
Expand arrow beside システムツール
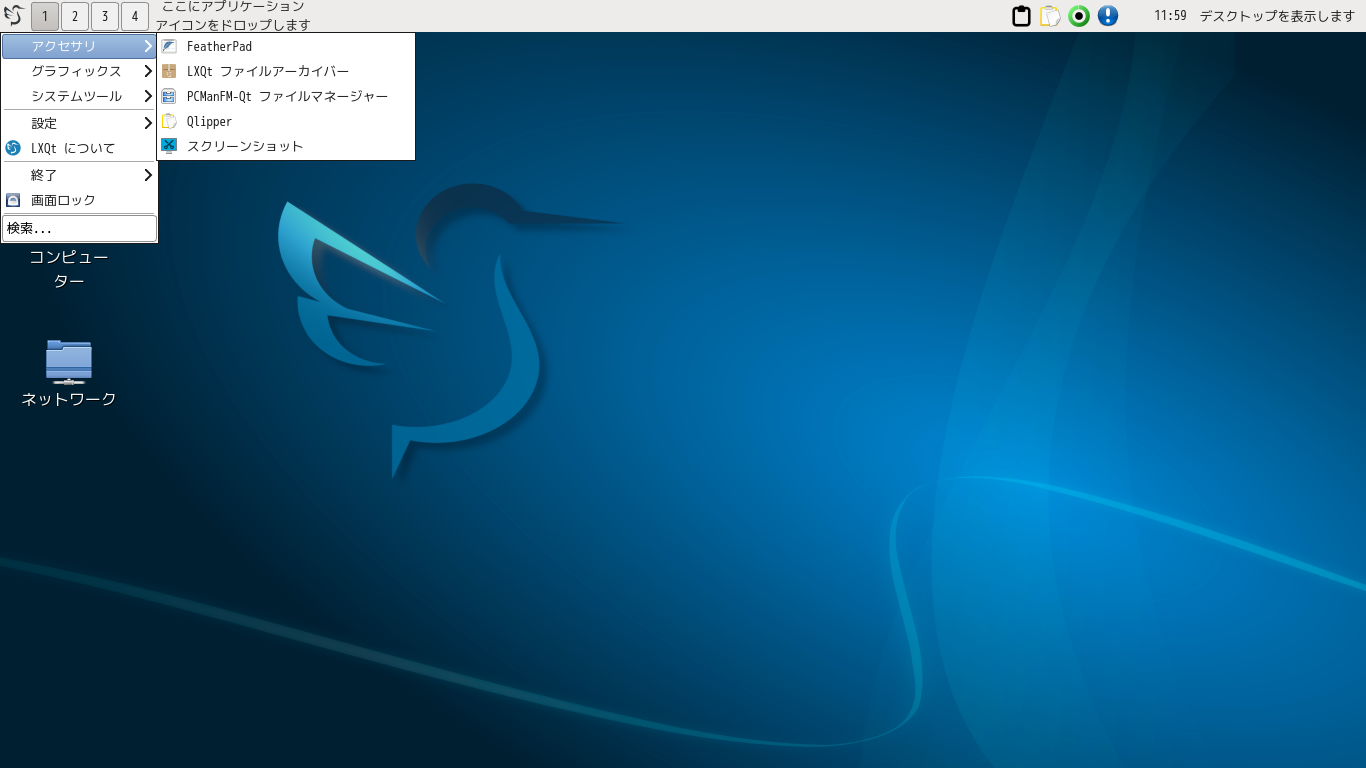[148, 96]
